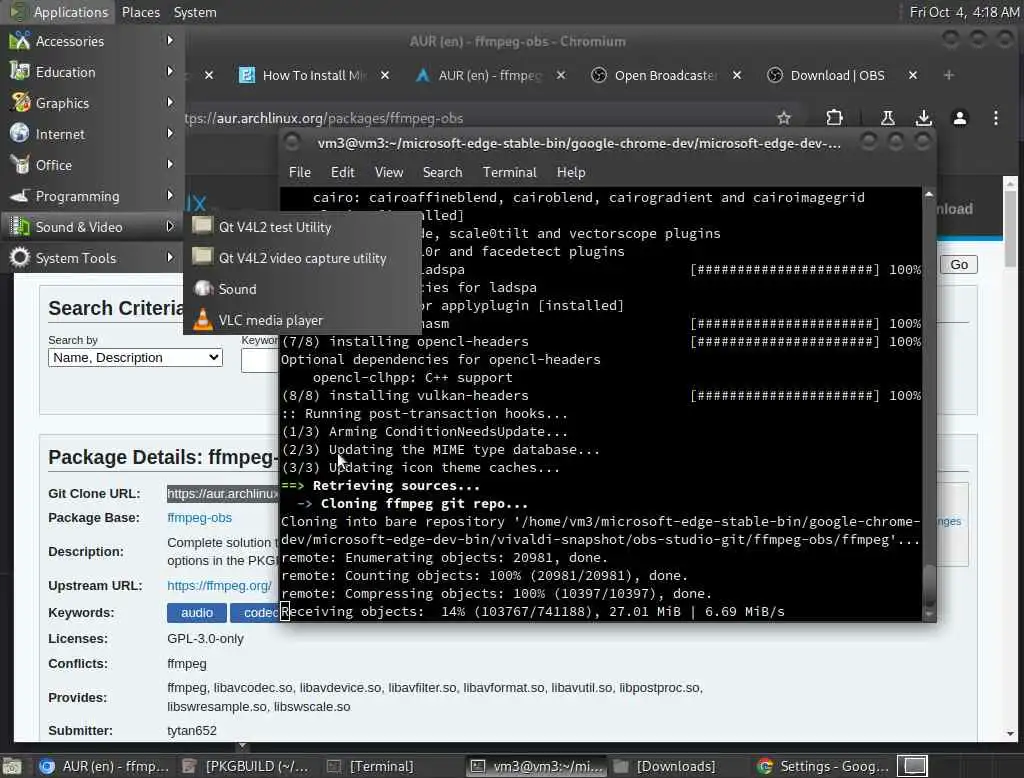
Task: Click the Go search button
Action: 959,265
